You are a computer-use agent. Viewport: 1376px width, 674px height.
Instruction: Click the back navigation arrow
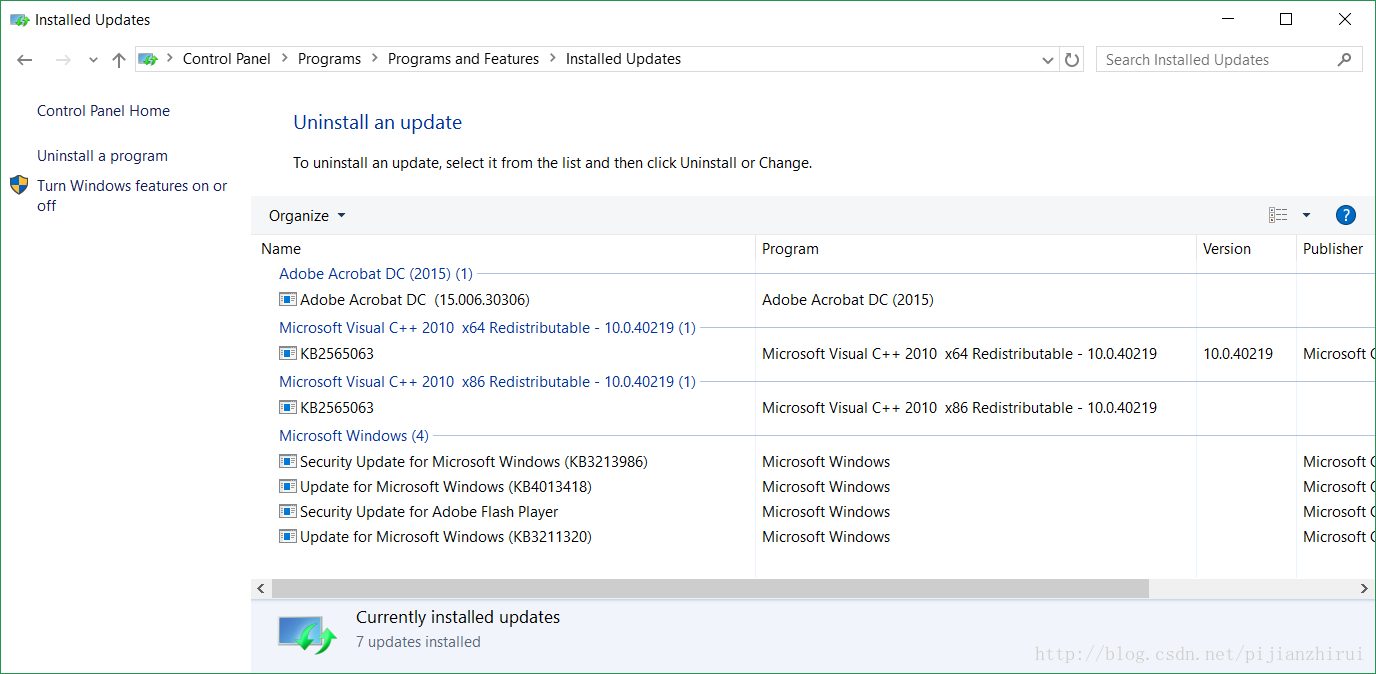tap(25, 60)
